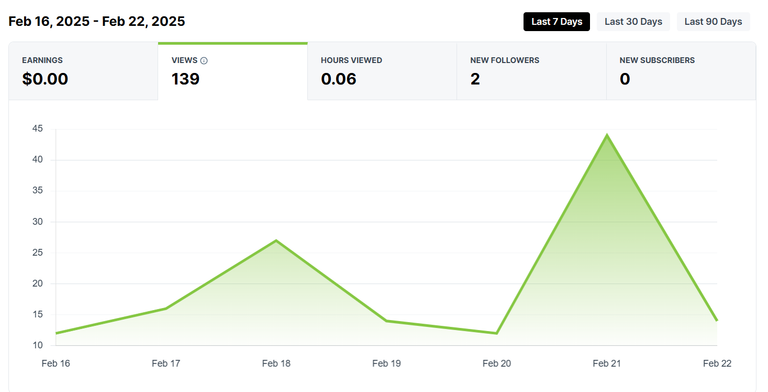This screenshot has width=768, height=392.
Task: Click the 10 y-axis label
Action: pyautogui.click(x=38, y=345)
